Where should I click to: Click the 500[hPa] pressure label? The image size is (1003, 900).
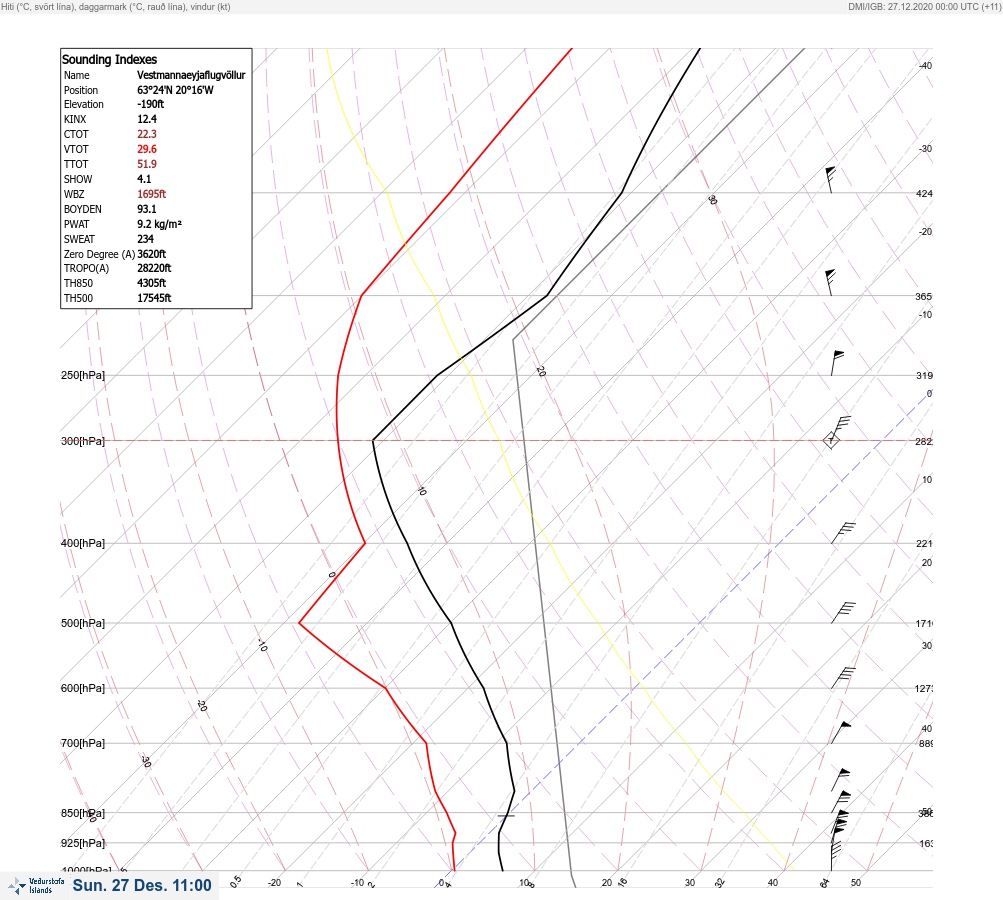[x=83, y=623]
